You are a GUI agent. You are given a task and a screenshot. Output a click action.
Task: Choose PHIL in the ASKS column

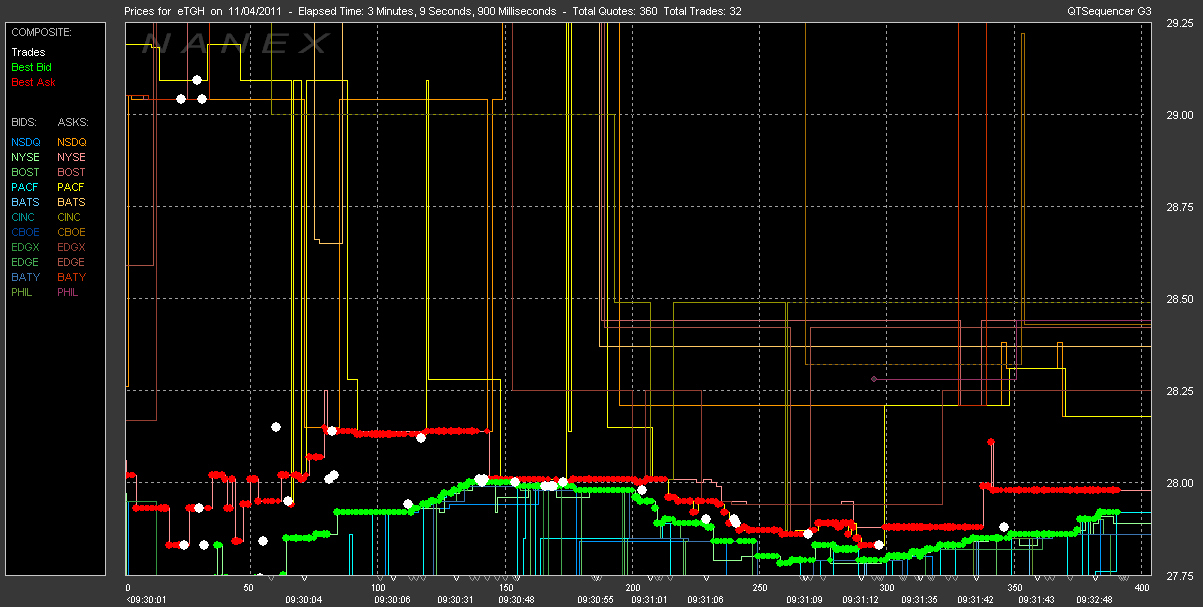70,292
